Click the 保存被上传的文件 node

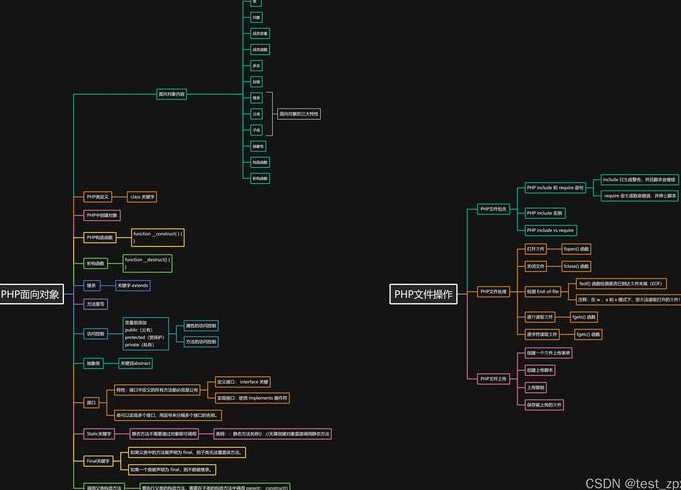544,405
